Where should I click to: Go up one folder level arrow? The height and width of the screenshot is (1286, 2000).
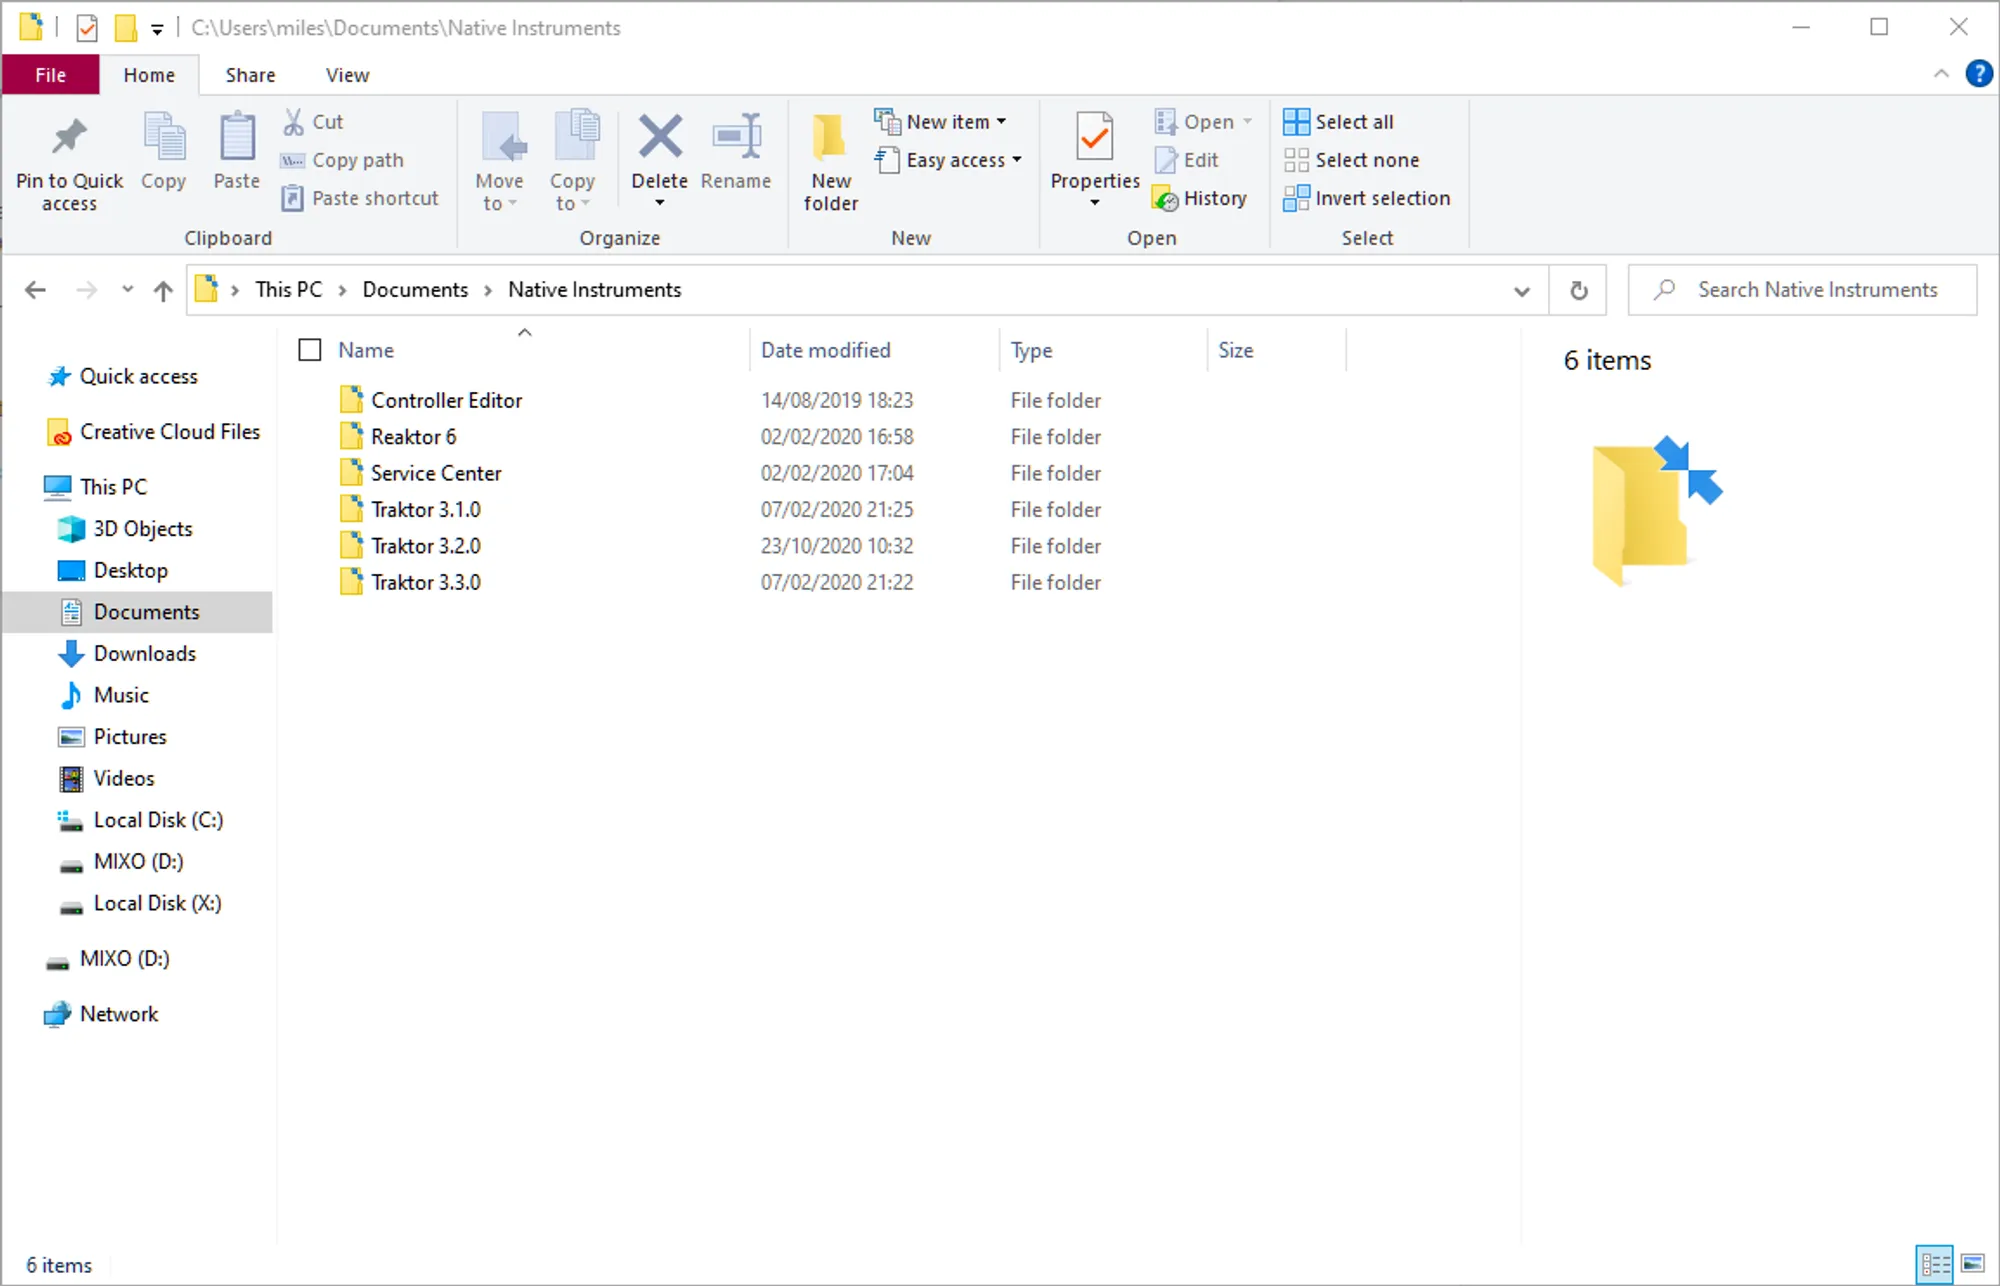tap(163, 290)
